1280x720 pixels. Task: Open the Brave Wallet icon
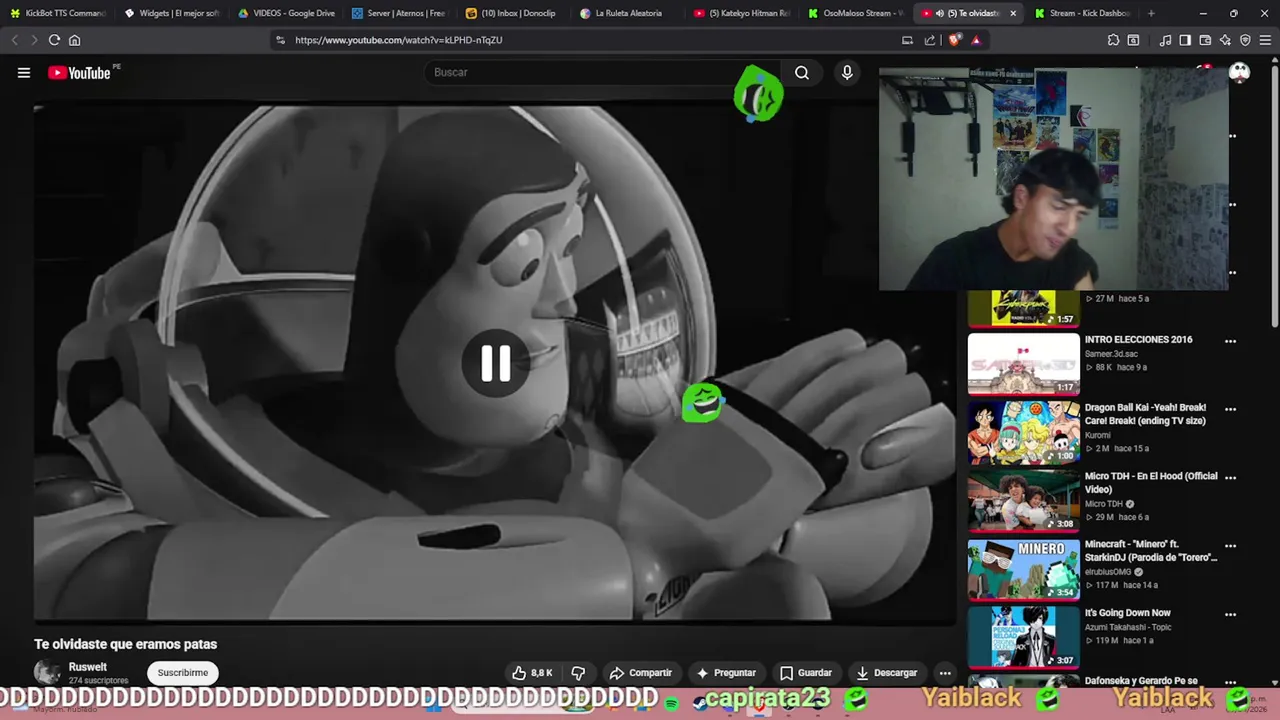click(1205, 40)
